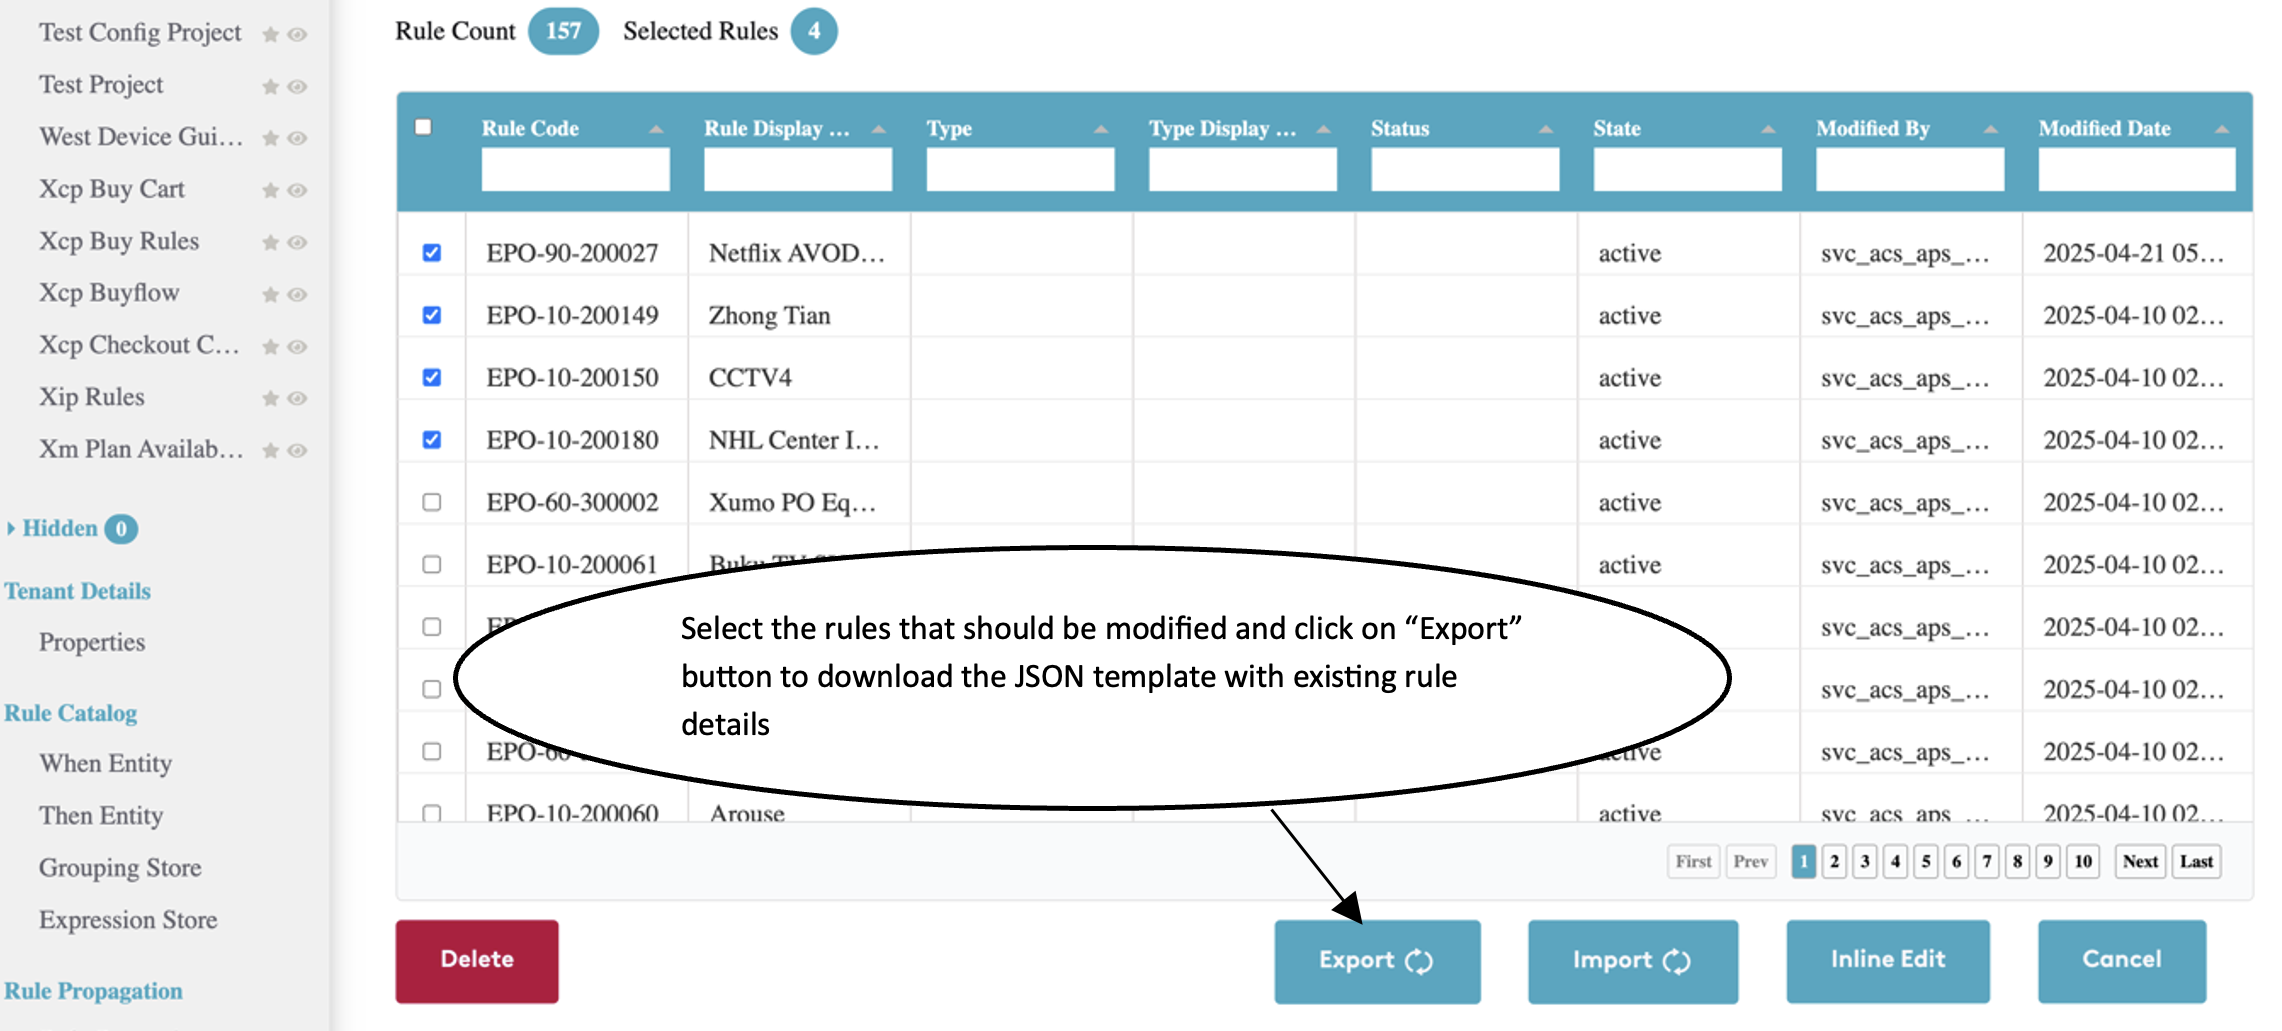Toggle eye icon for Xcp Buyflow
The width and height of the screenshot is (2282, 1031).
point(297,294)
